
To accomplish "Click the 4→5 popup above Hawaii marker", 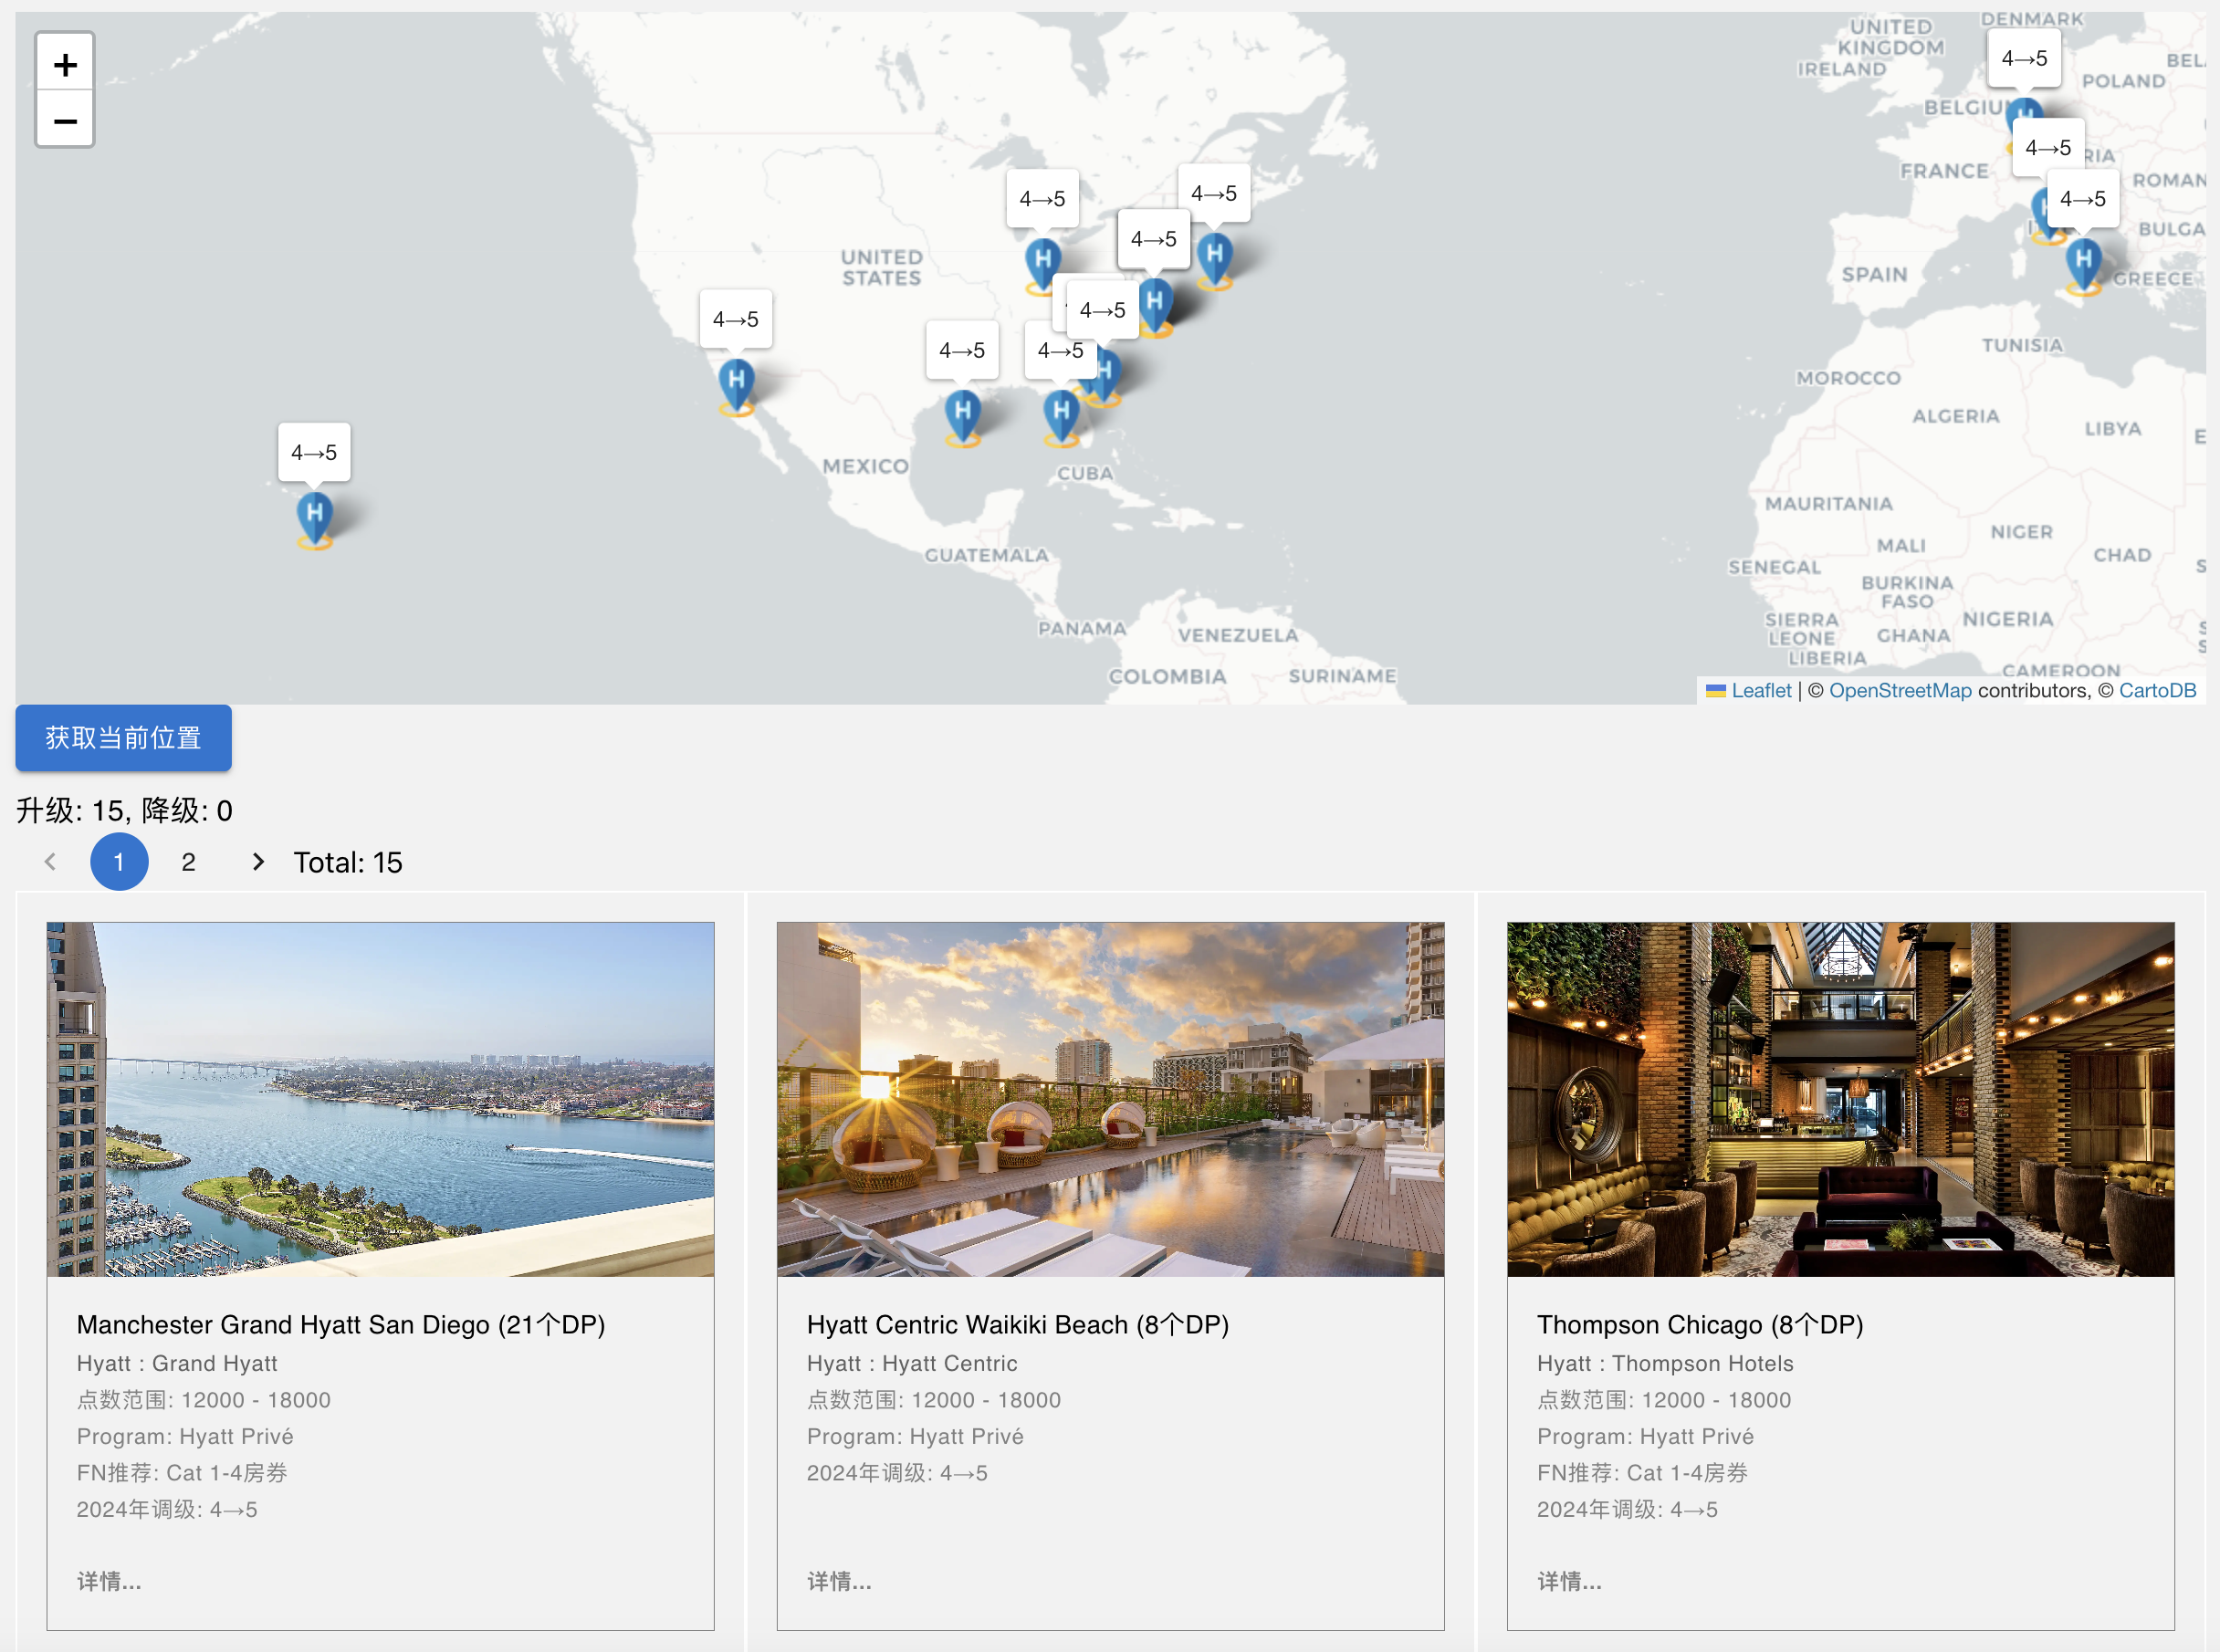I will 314,453.
